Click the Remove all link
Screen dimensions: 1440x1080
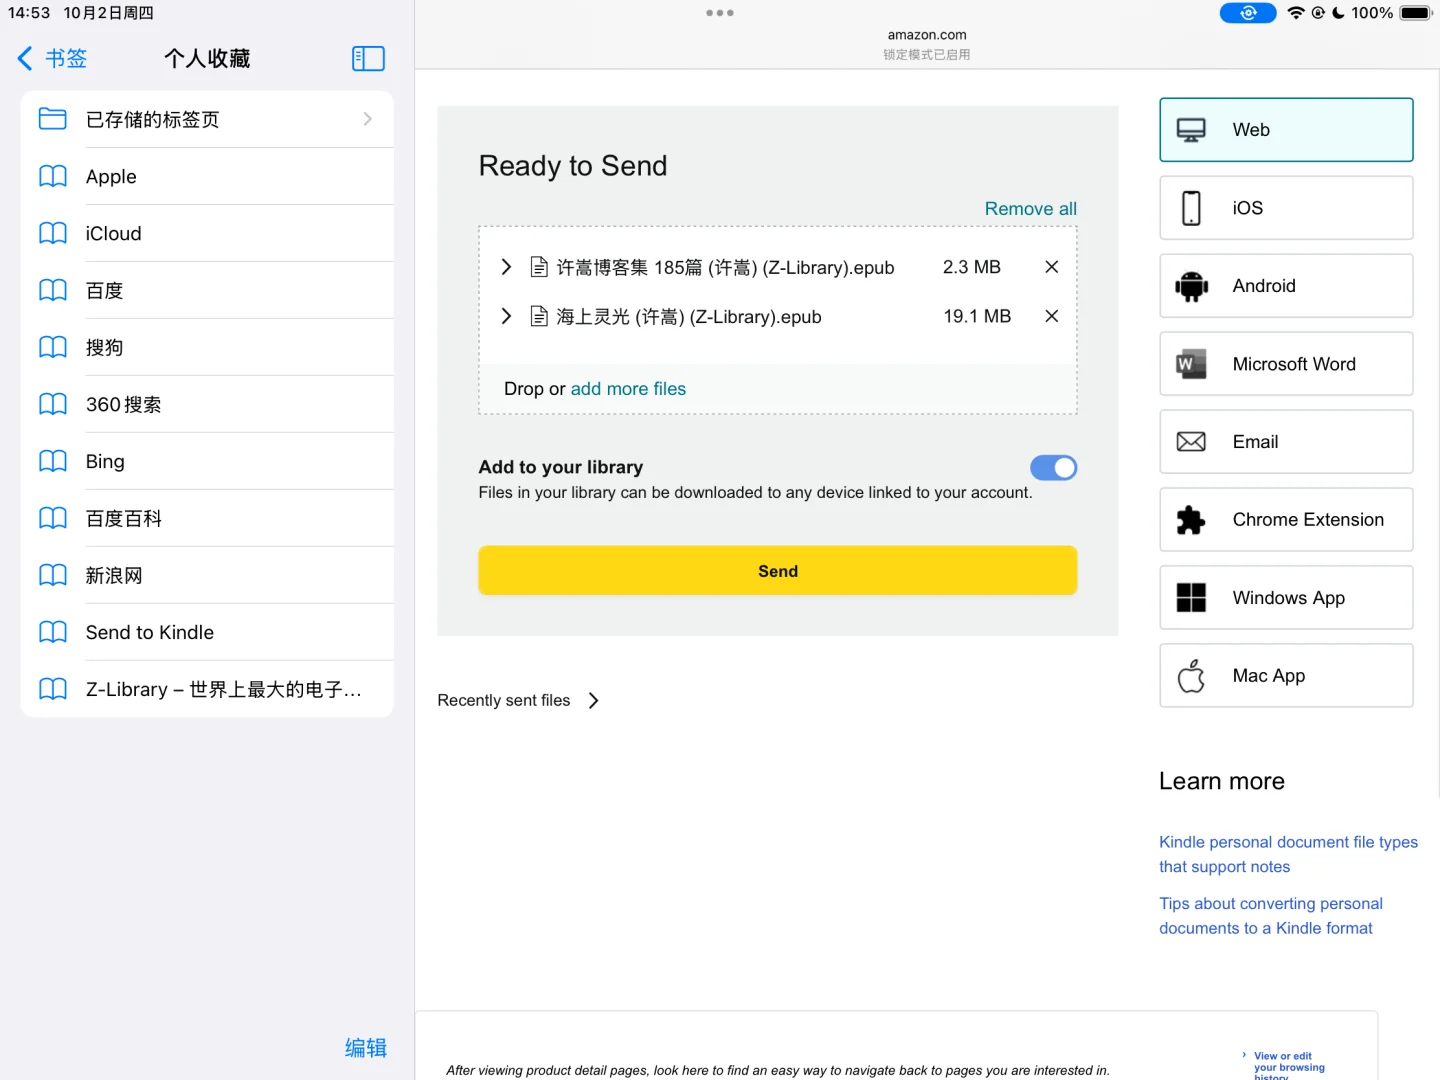[1031, 209]
